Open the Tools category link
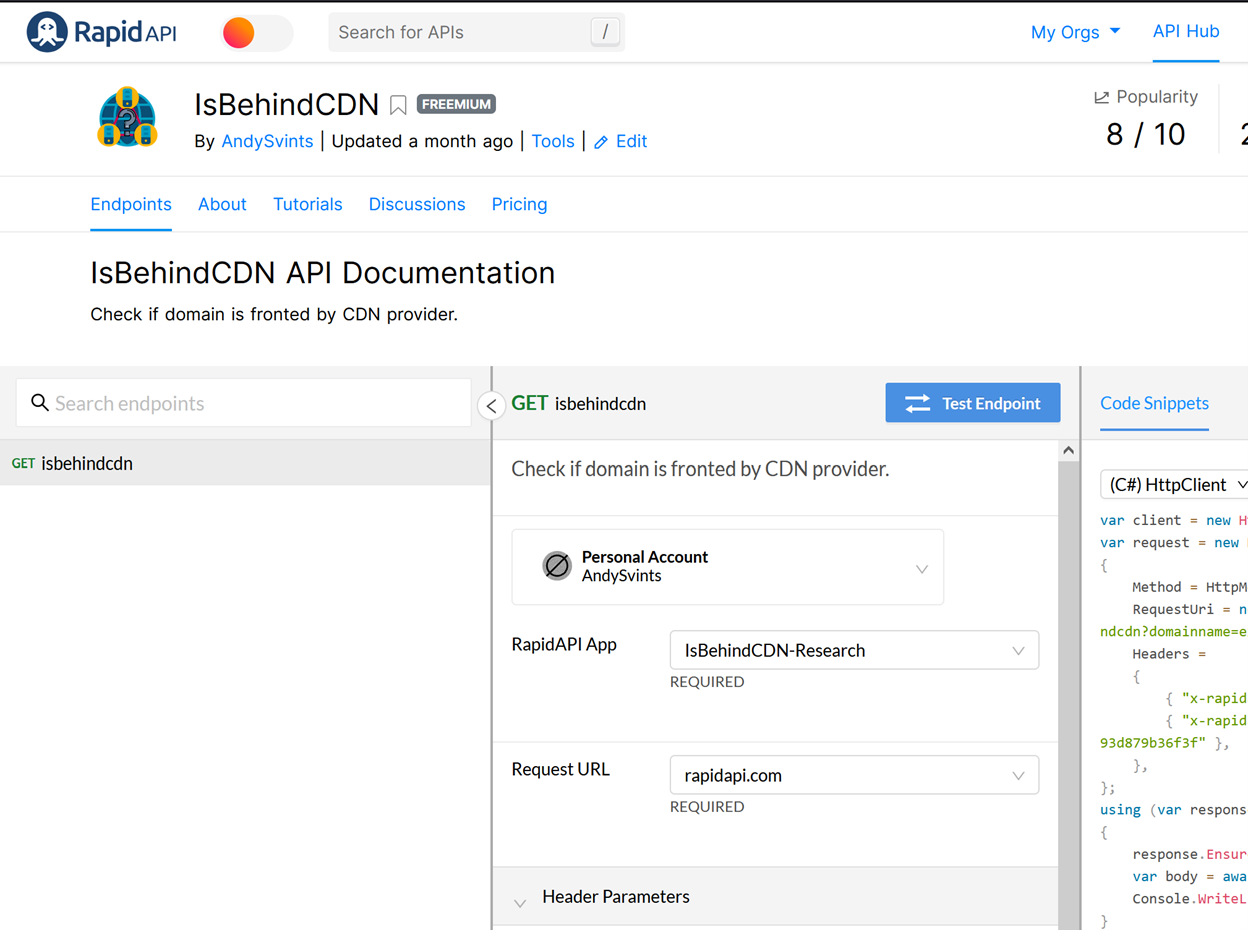The image size is (1248, 930). click(553, 141)
